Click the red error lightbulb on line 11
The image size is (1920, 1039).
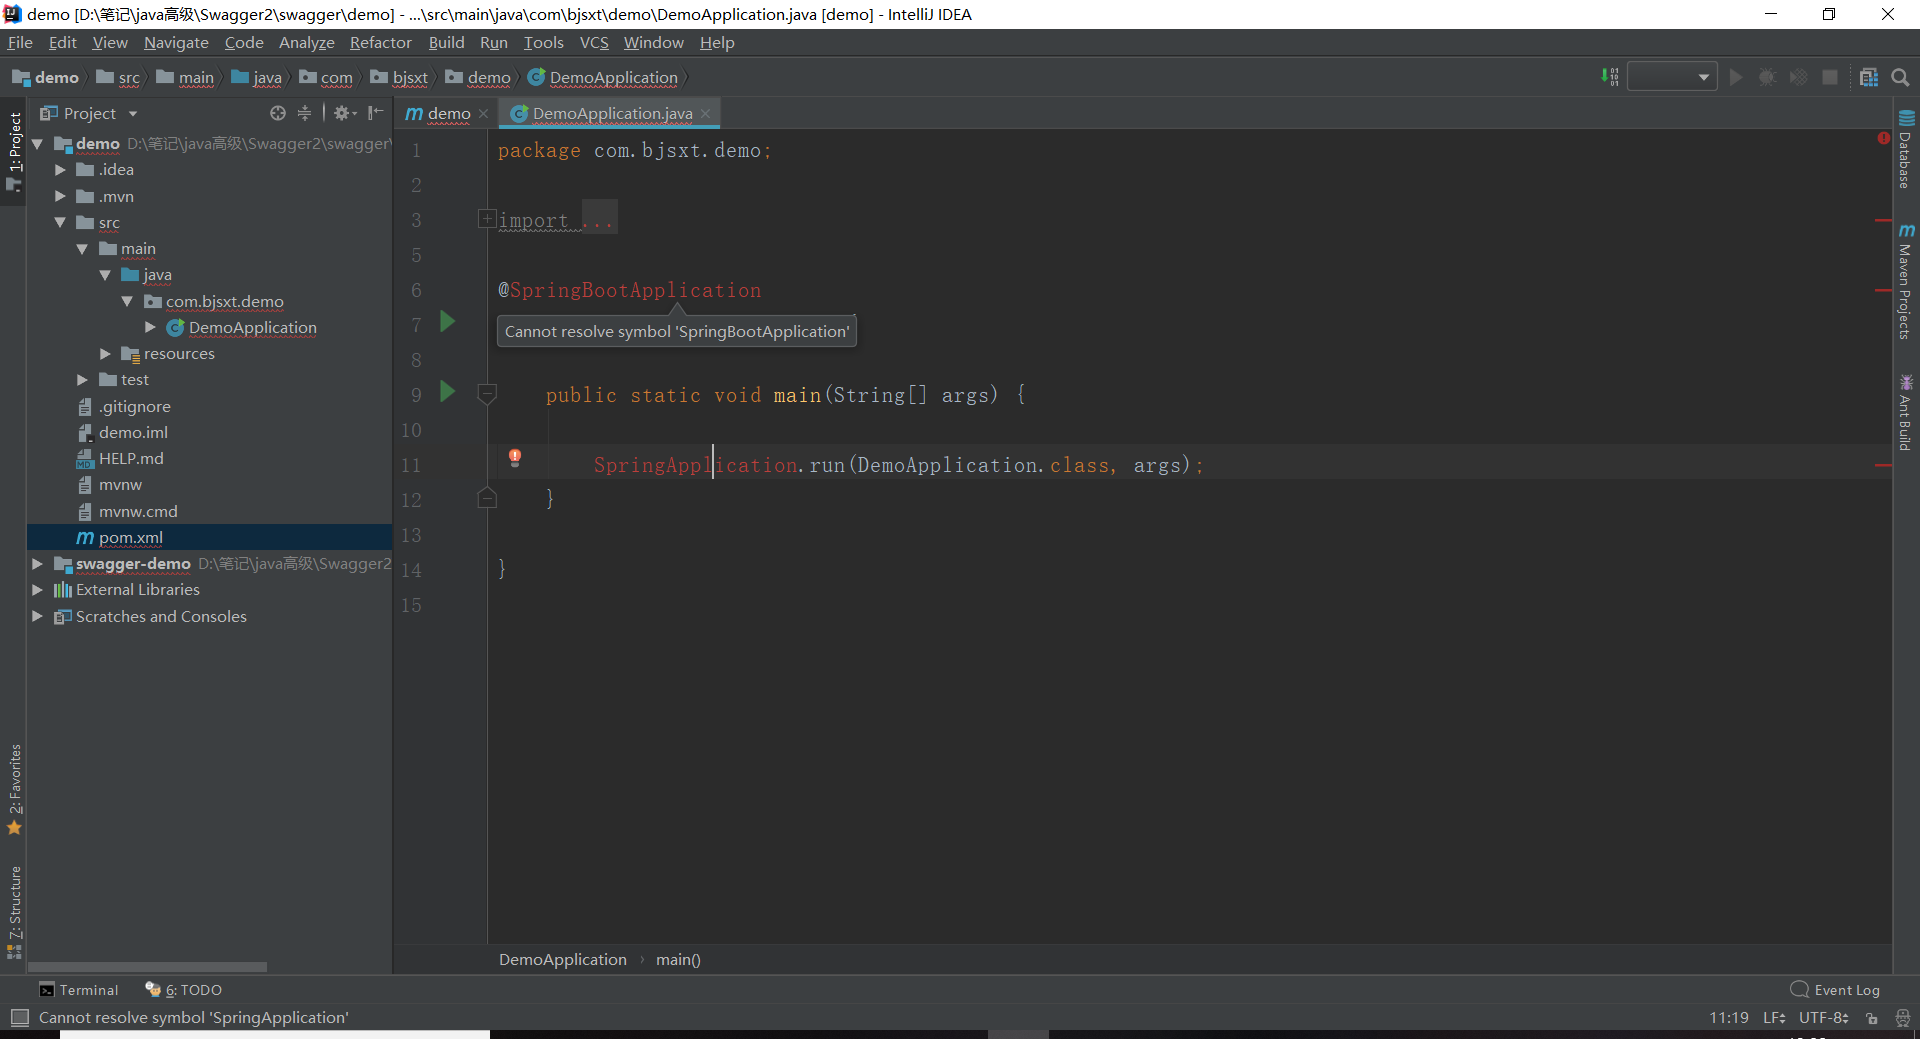[515, 458]
